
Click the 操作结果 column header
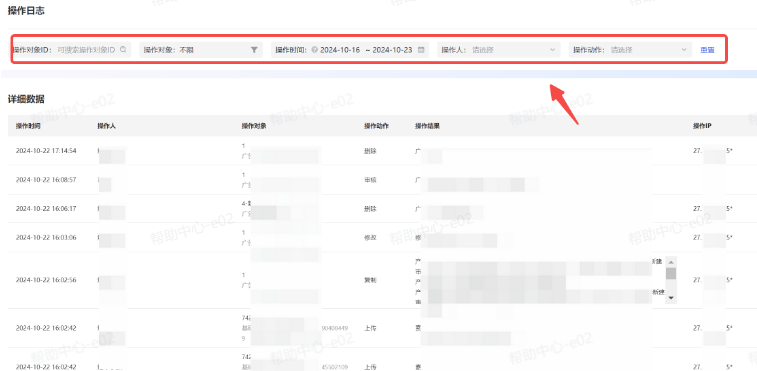click(x=427, y=126)
